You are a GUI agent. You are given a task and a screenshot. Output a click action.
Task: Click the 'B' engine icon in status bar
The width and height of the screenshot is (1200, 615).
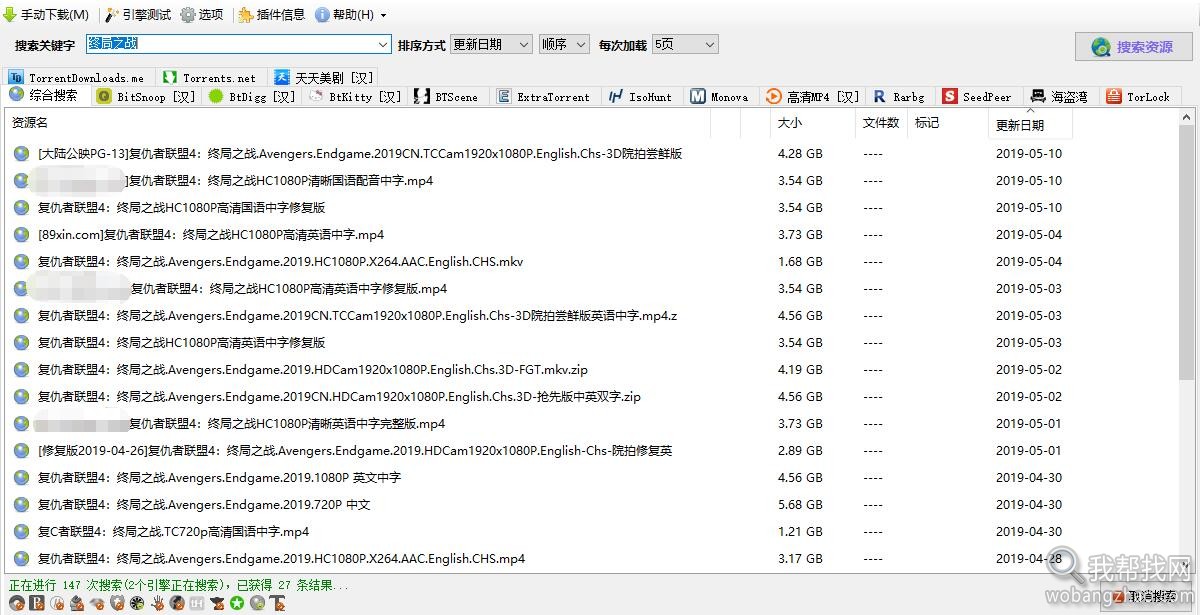point(37,603)
